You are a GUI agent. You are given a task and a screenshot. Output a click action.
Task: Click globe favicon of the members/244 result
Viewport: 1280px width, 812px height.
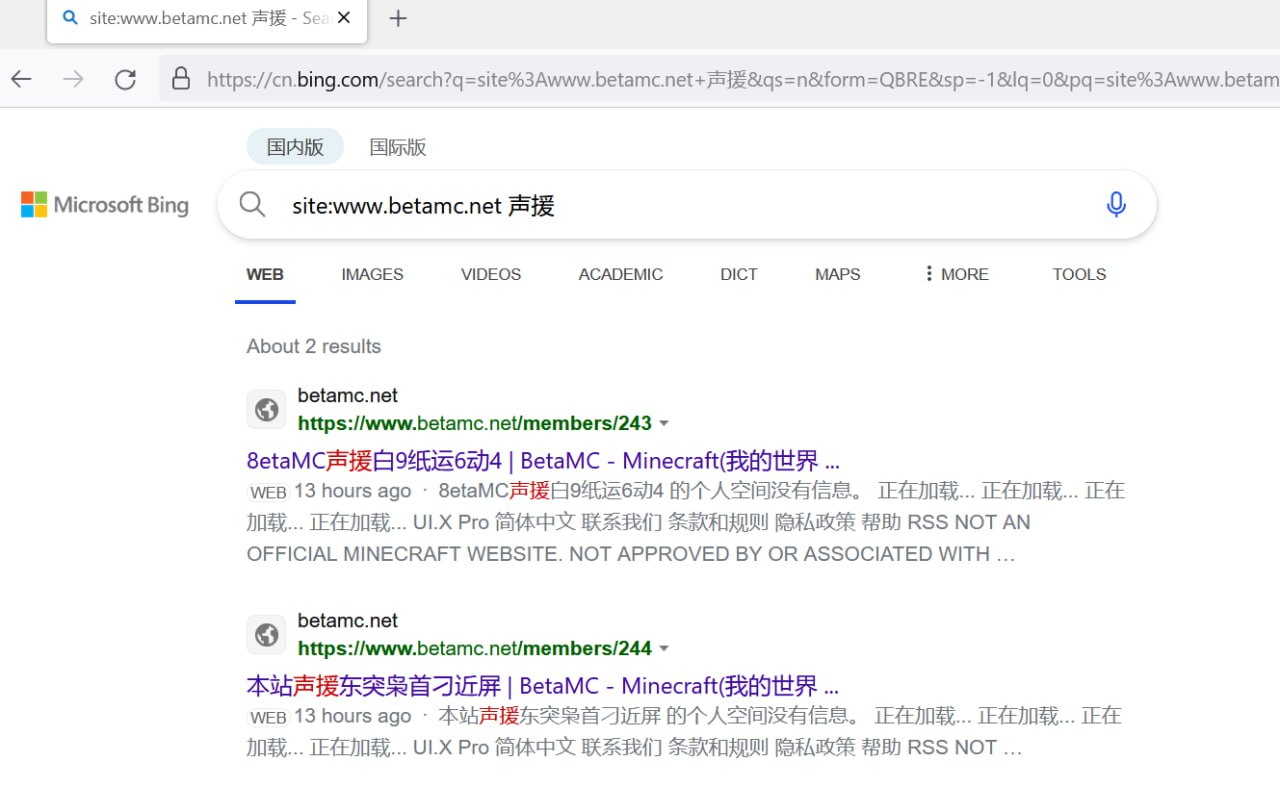(x=266, y=635)
